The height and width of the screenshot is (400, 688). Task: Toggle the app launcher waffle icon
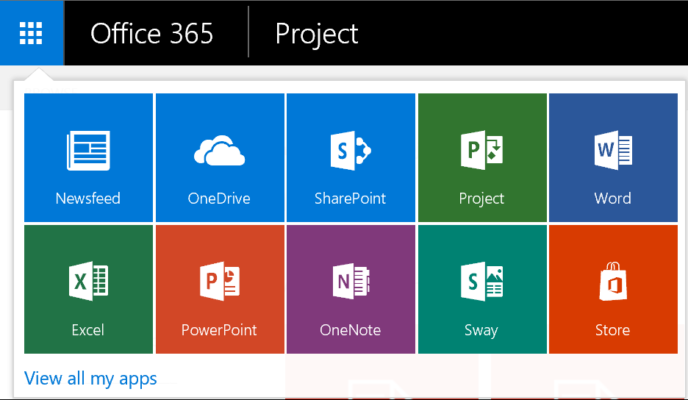[x=31, y=33]
